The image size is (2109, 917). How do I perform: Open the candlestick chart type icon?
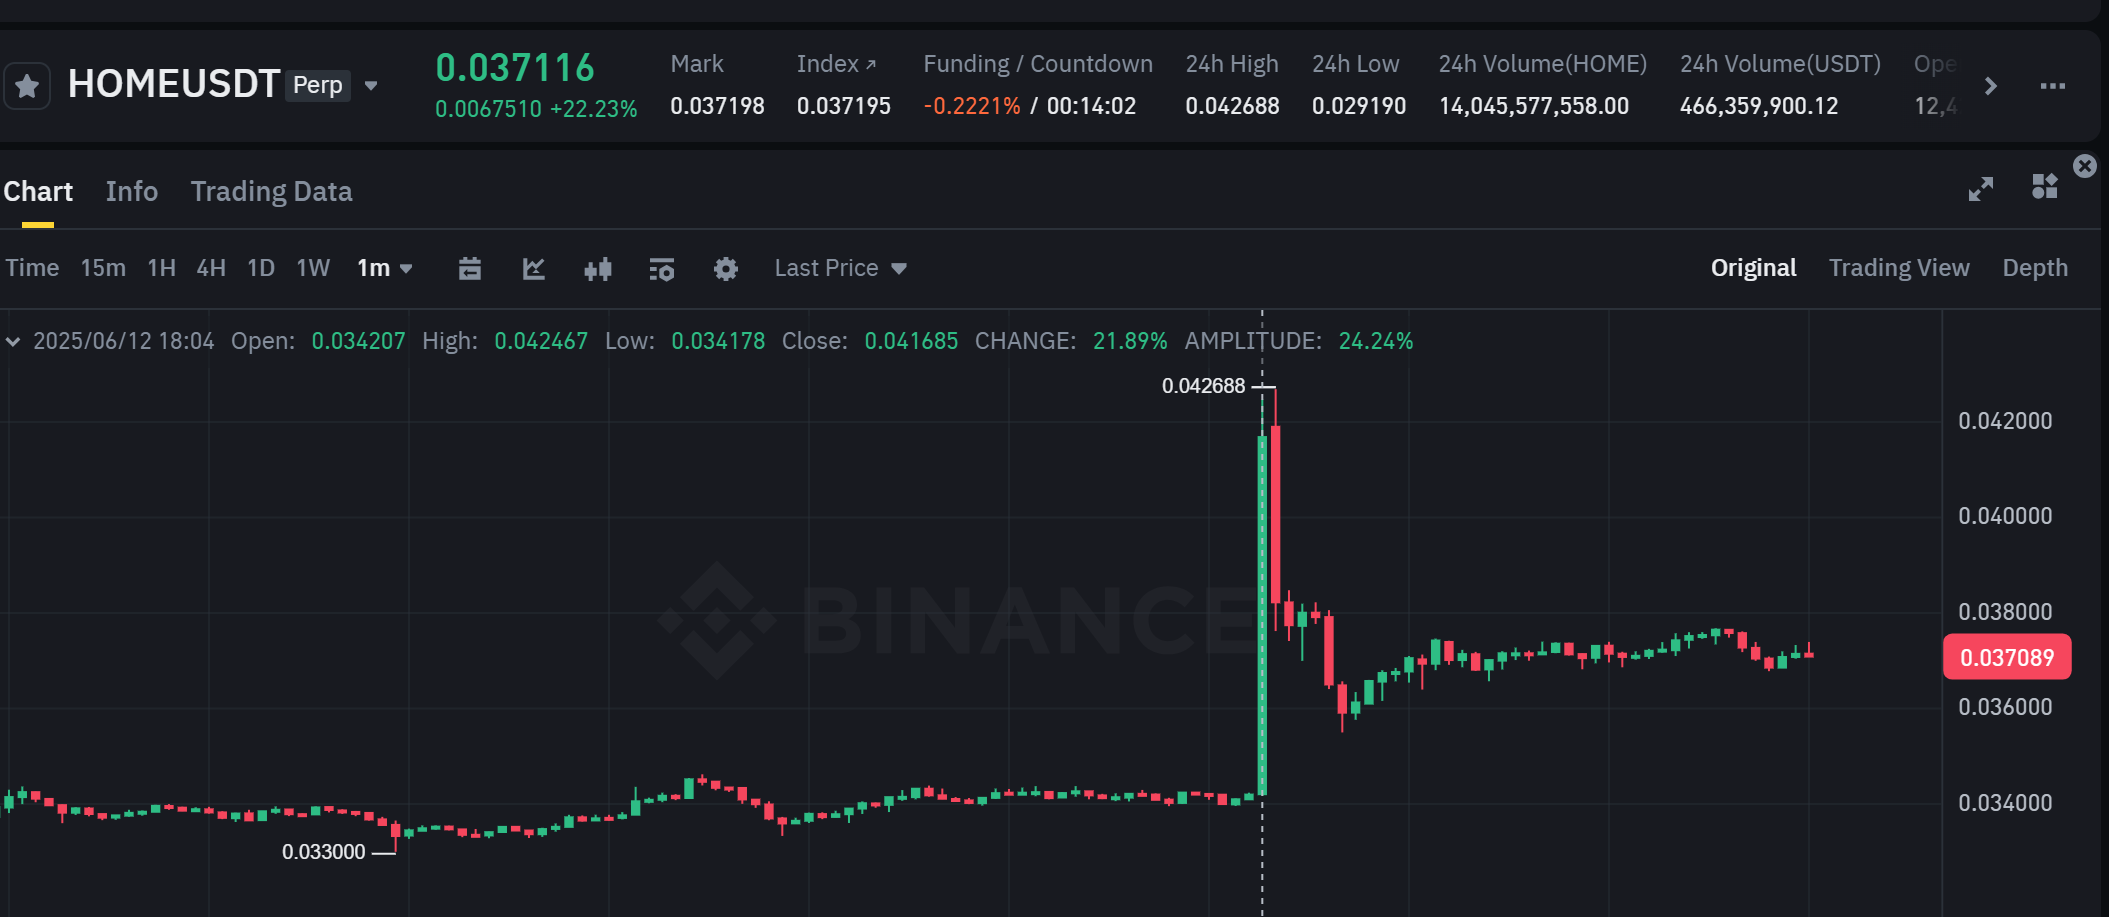pyautogui.click(x=598, y=268)
